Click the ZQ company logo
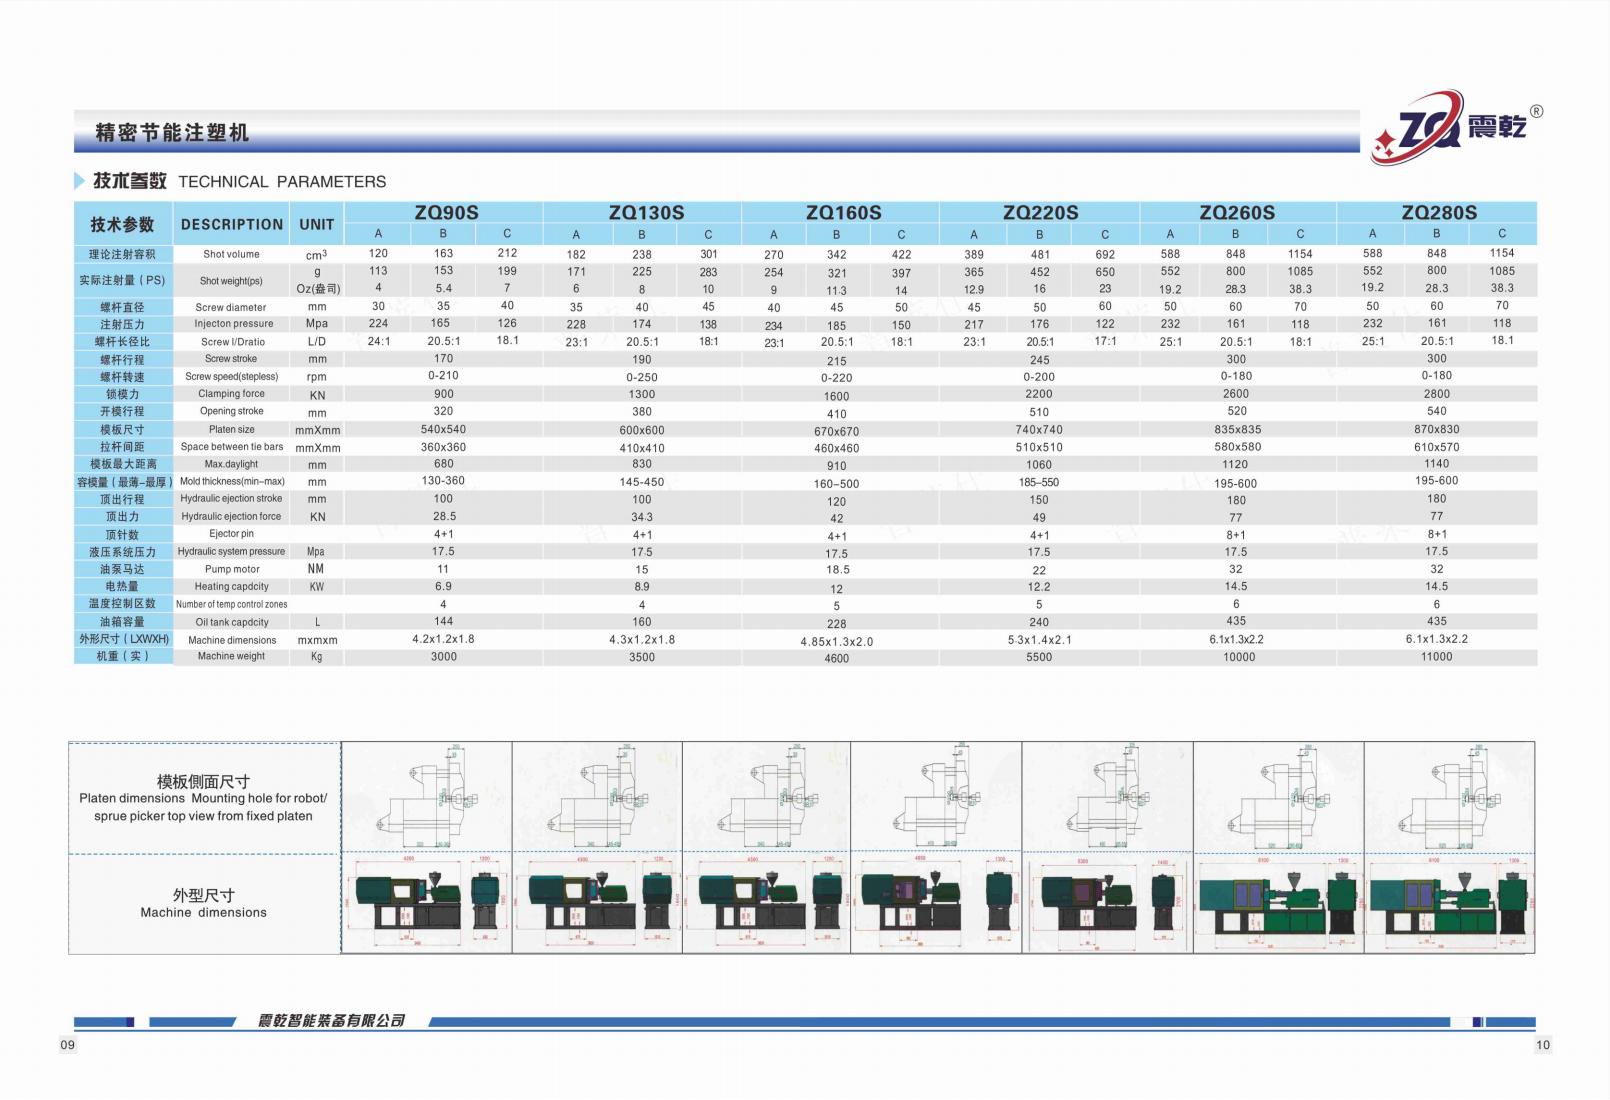 coord(1448,127)
